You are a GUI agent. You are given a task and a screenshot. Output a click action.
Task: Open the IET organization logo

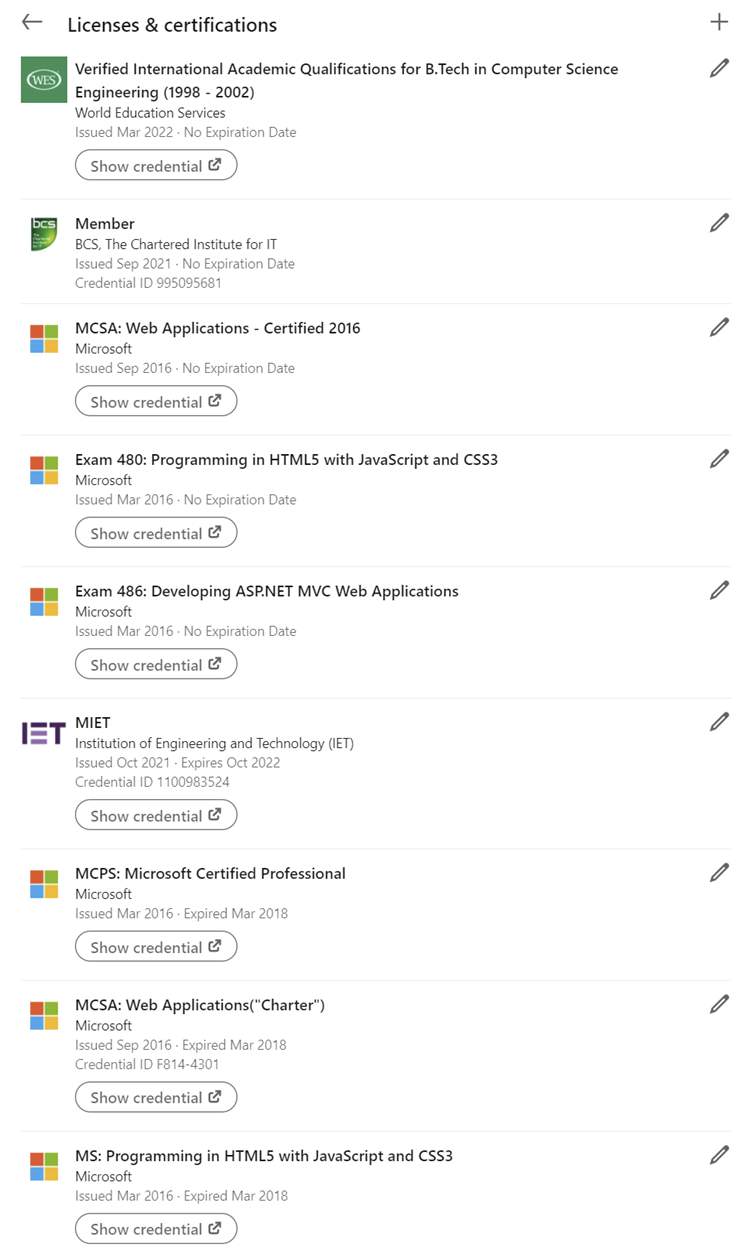click(x=44, y=734)
